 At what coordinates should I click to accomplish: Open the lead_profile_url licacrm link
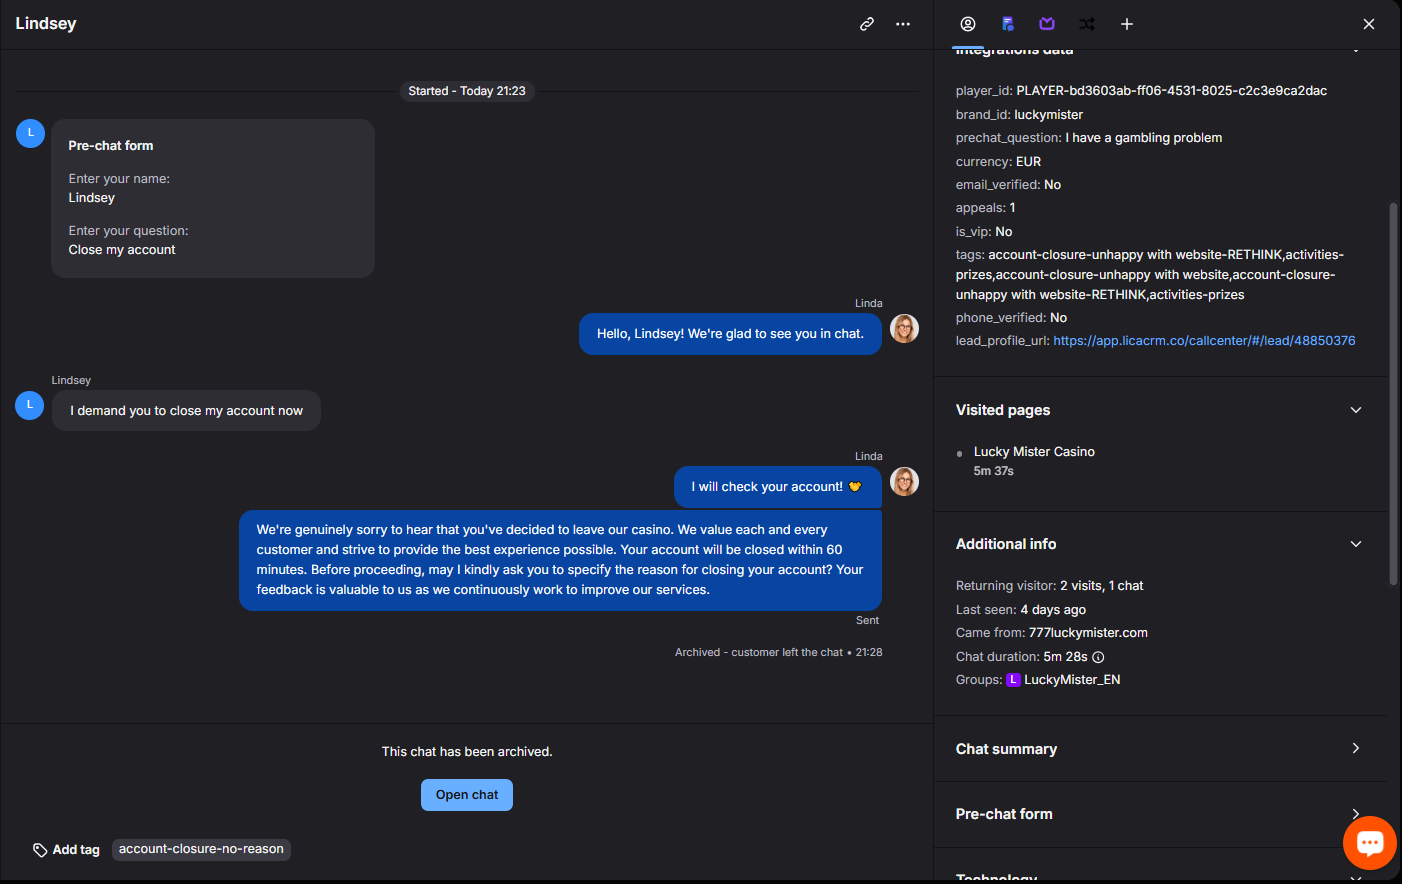[x=1204, y=341]
